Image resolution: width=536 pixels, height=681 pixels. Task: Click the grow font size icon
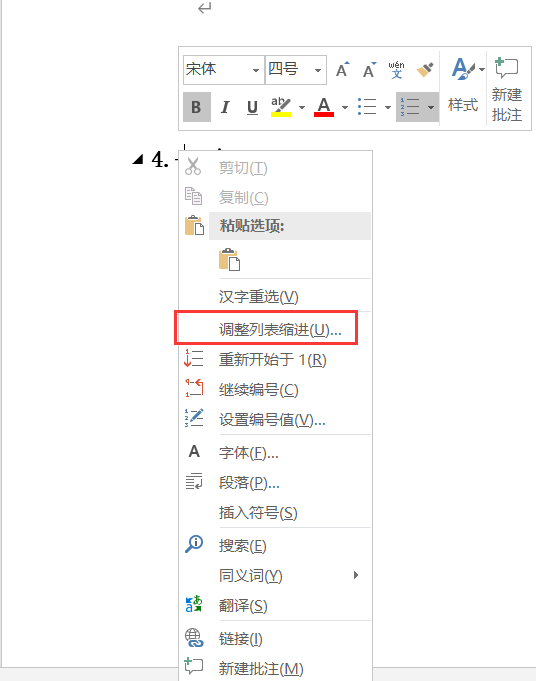[342, 69]
